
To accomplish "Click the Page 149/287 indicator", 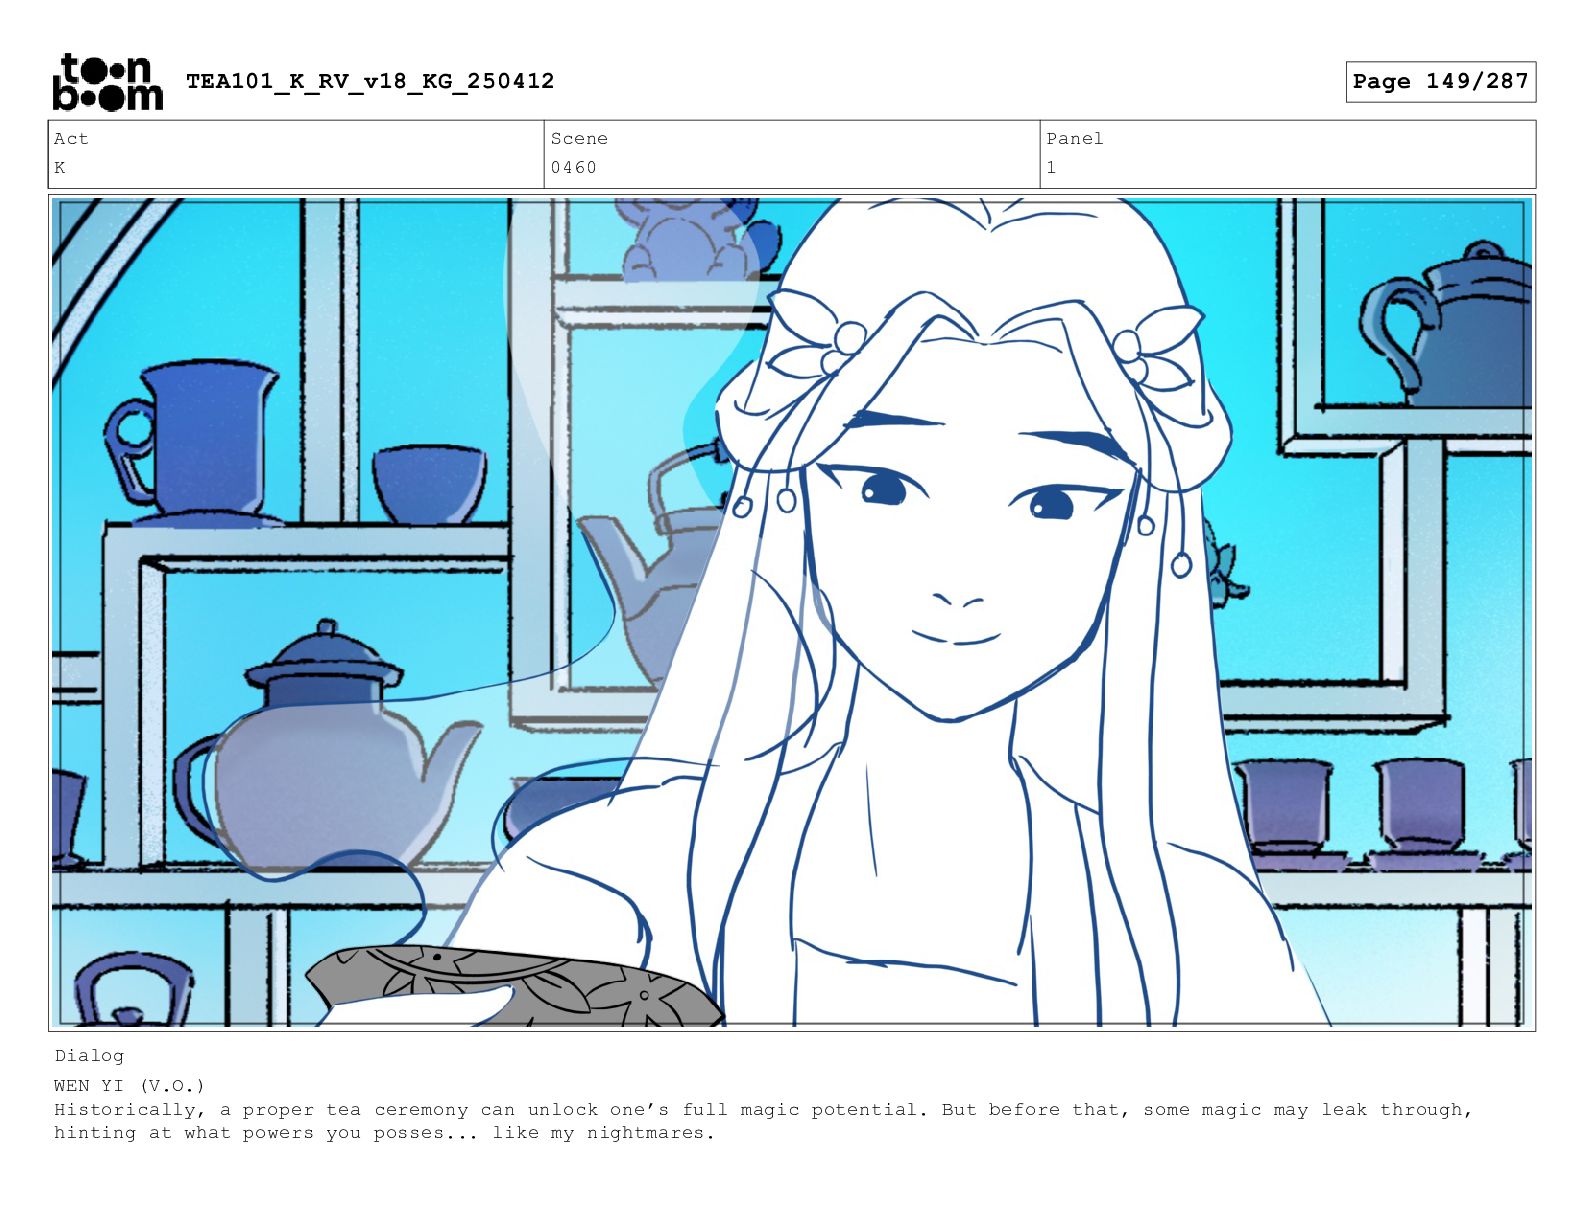I will click(x=1440, y=82).
